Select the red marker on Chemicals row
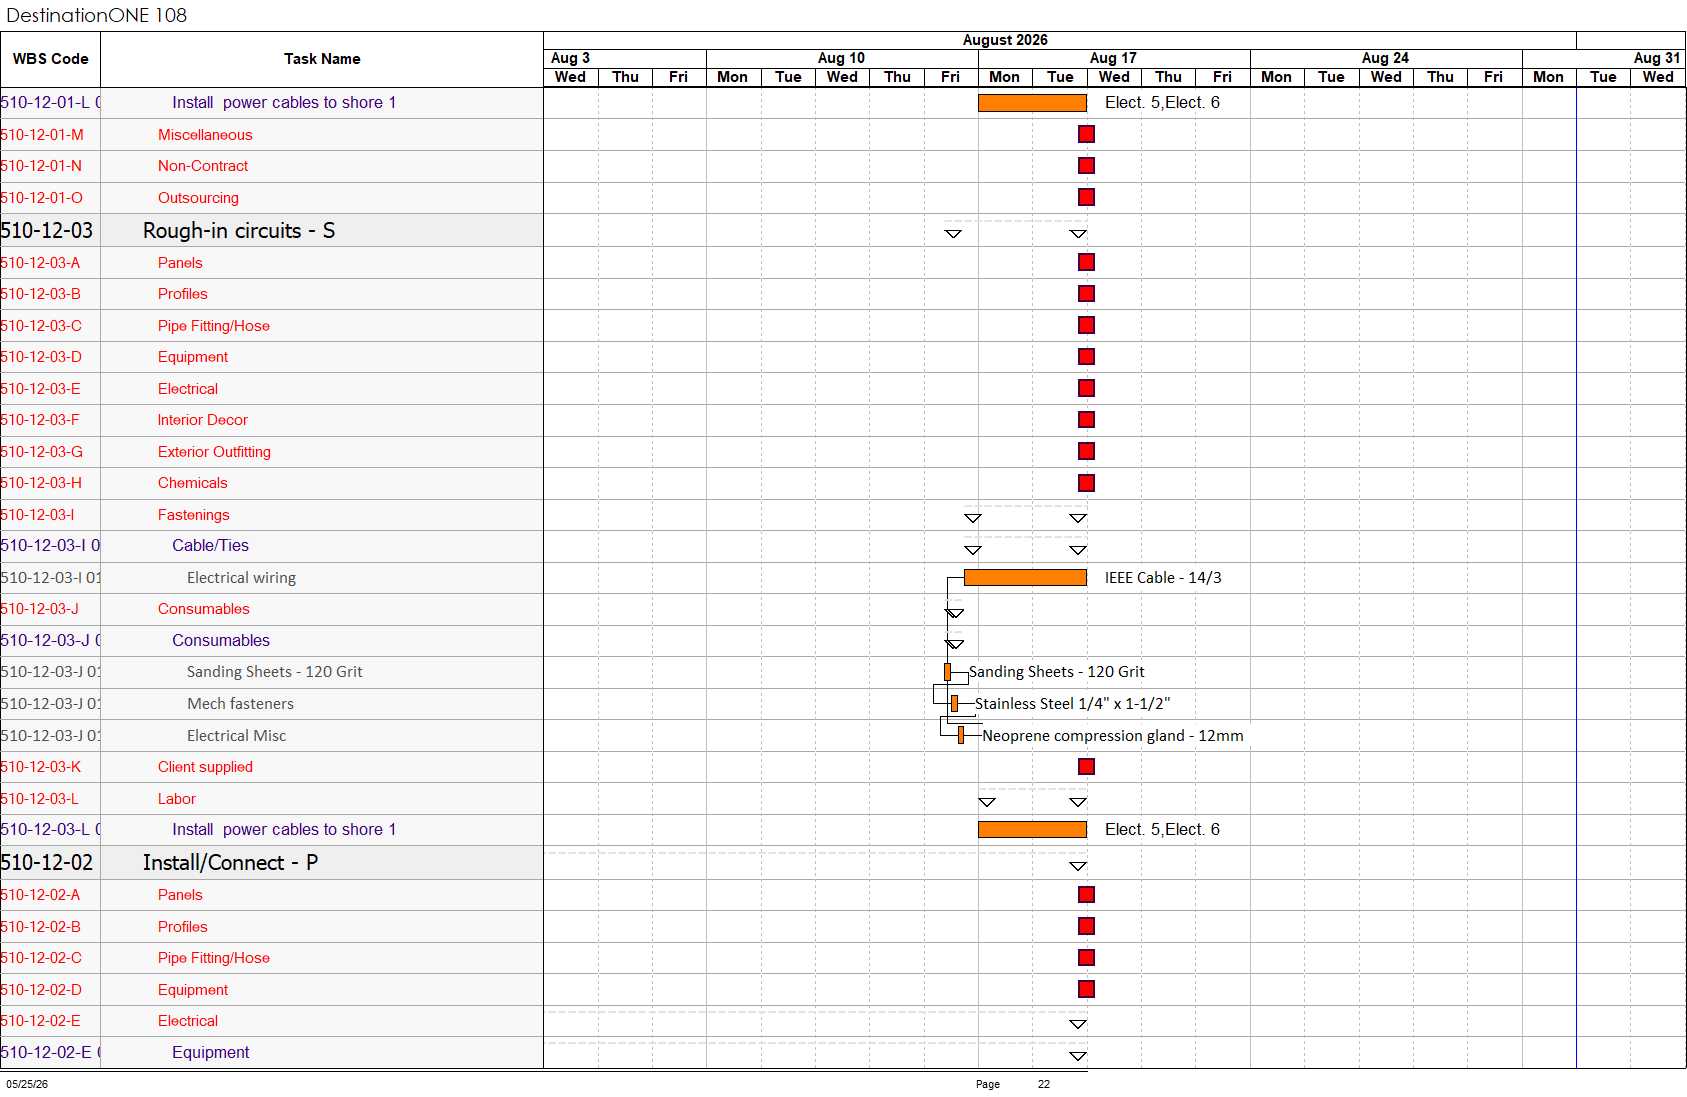This screenshot has height=1097, width=1687. [x=1086, y=483]
